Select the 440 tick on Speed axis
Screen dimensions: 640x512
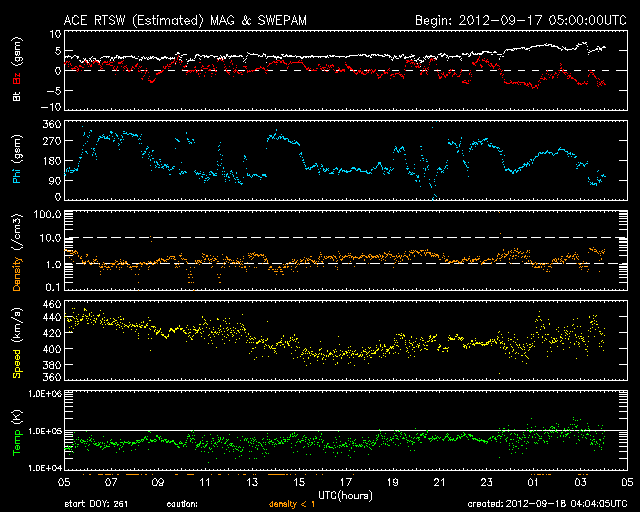pos(52,317)
